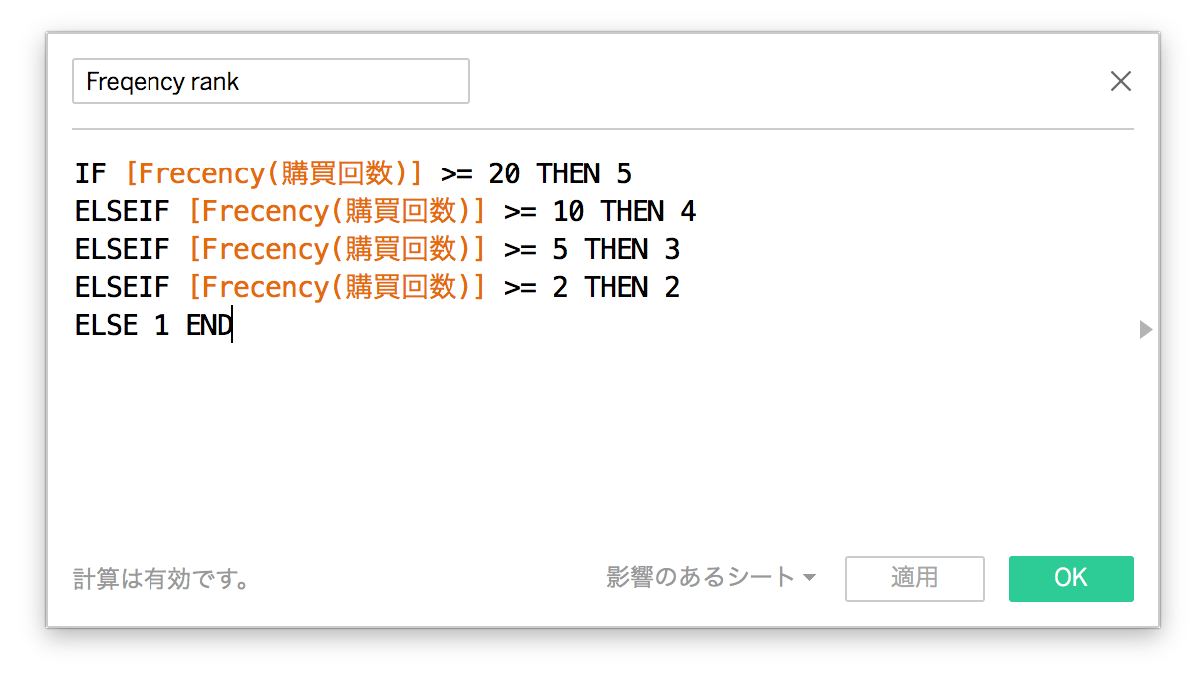Image resolution: width=1200 pixels, height=674 pixels.
Task: Click the "計算は有効です。" status message
Action: pos(162,579)
